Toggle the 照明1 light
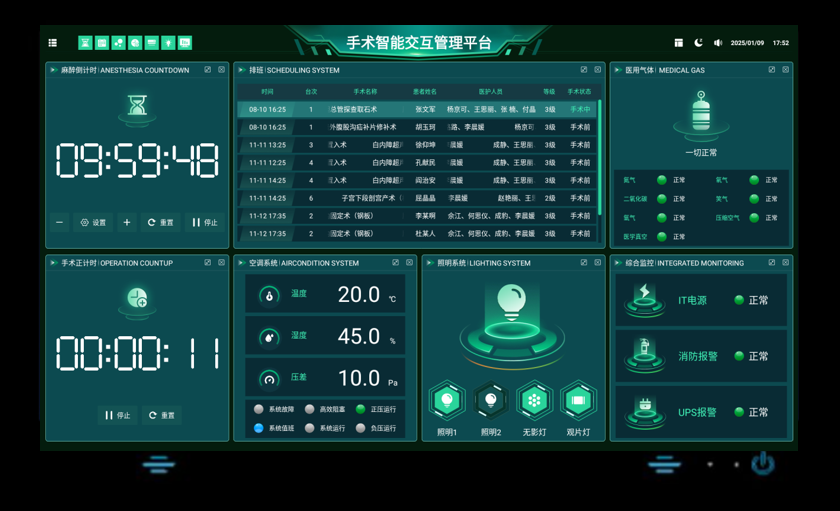The height and width of the screenshot is (511, 840). (447, 401)
